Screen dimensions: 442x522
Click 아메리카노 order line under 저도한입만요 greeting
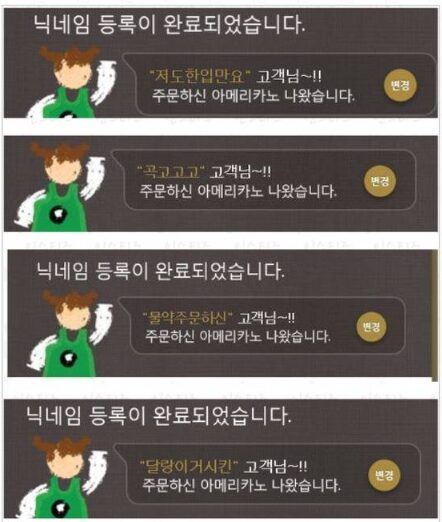(253, 96)
